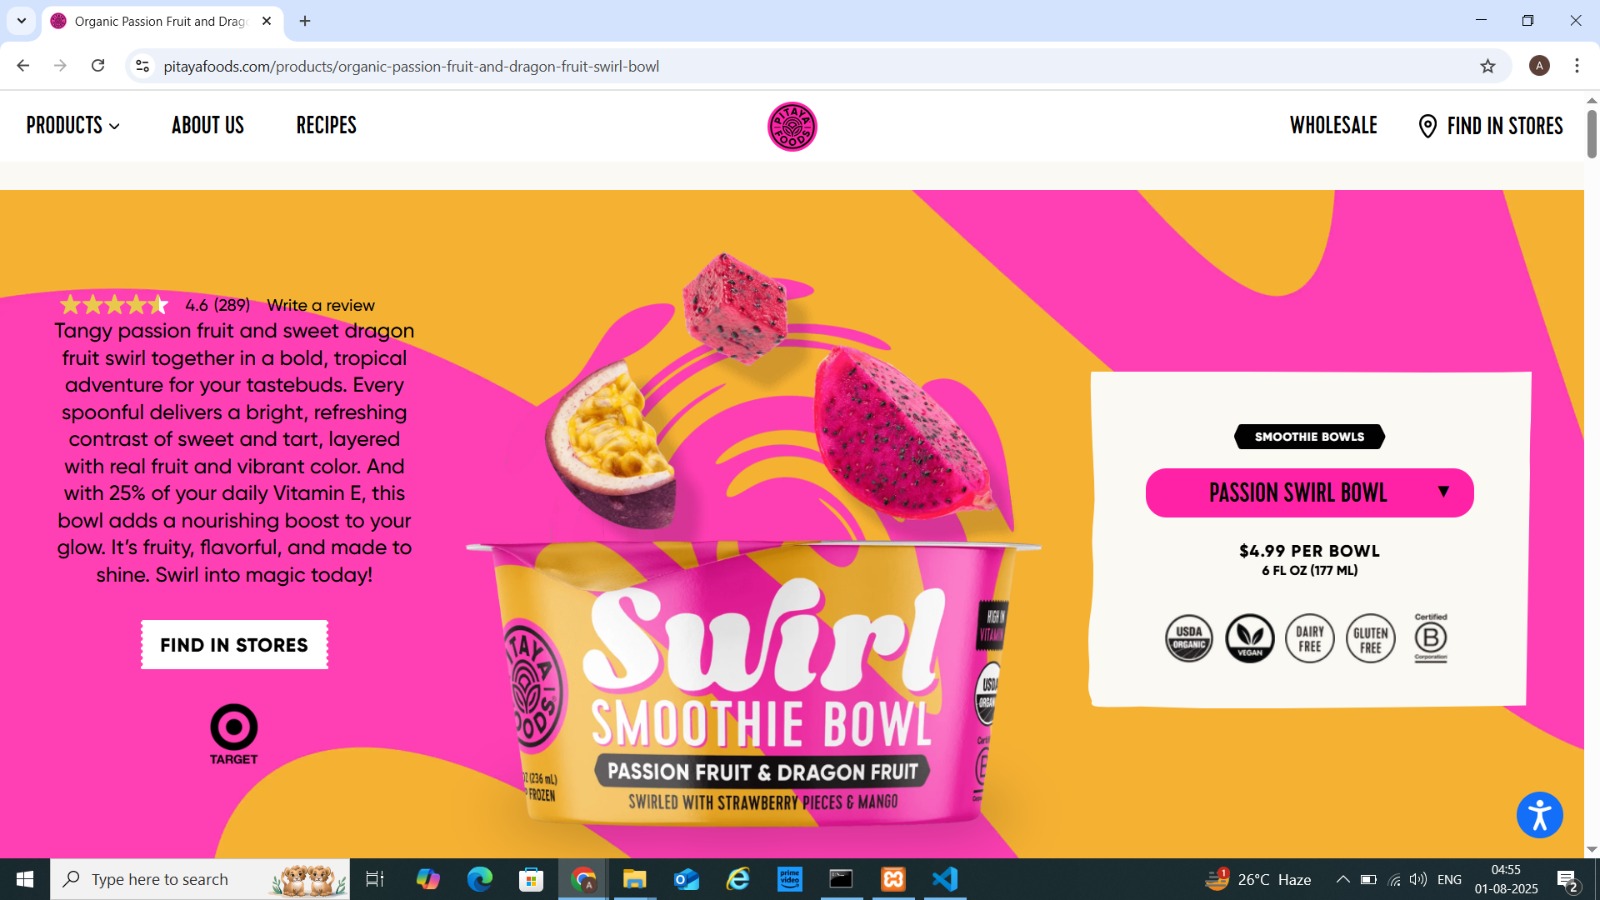Click the fifth rating star
1600x900 pixels.
pyautogui.click(x=160, y=303)
